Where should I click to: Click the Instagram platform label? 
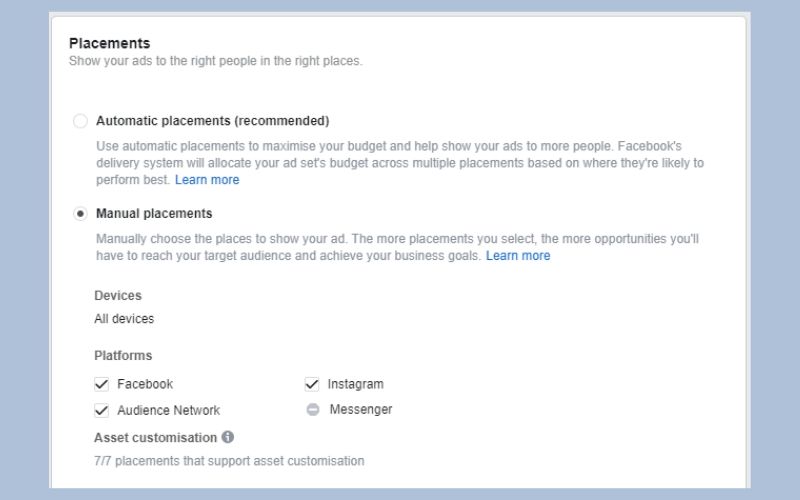356,384
